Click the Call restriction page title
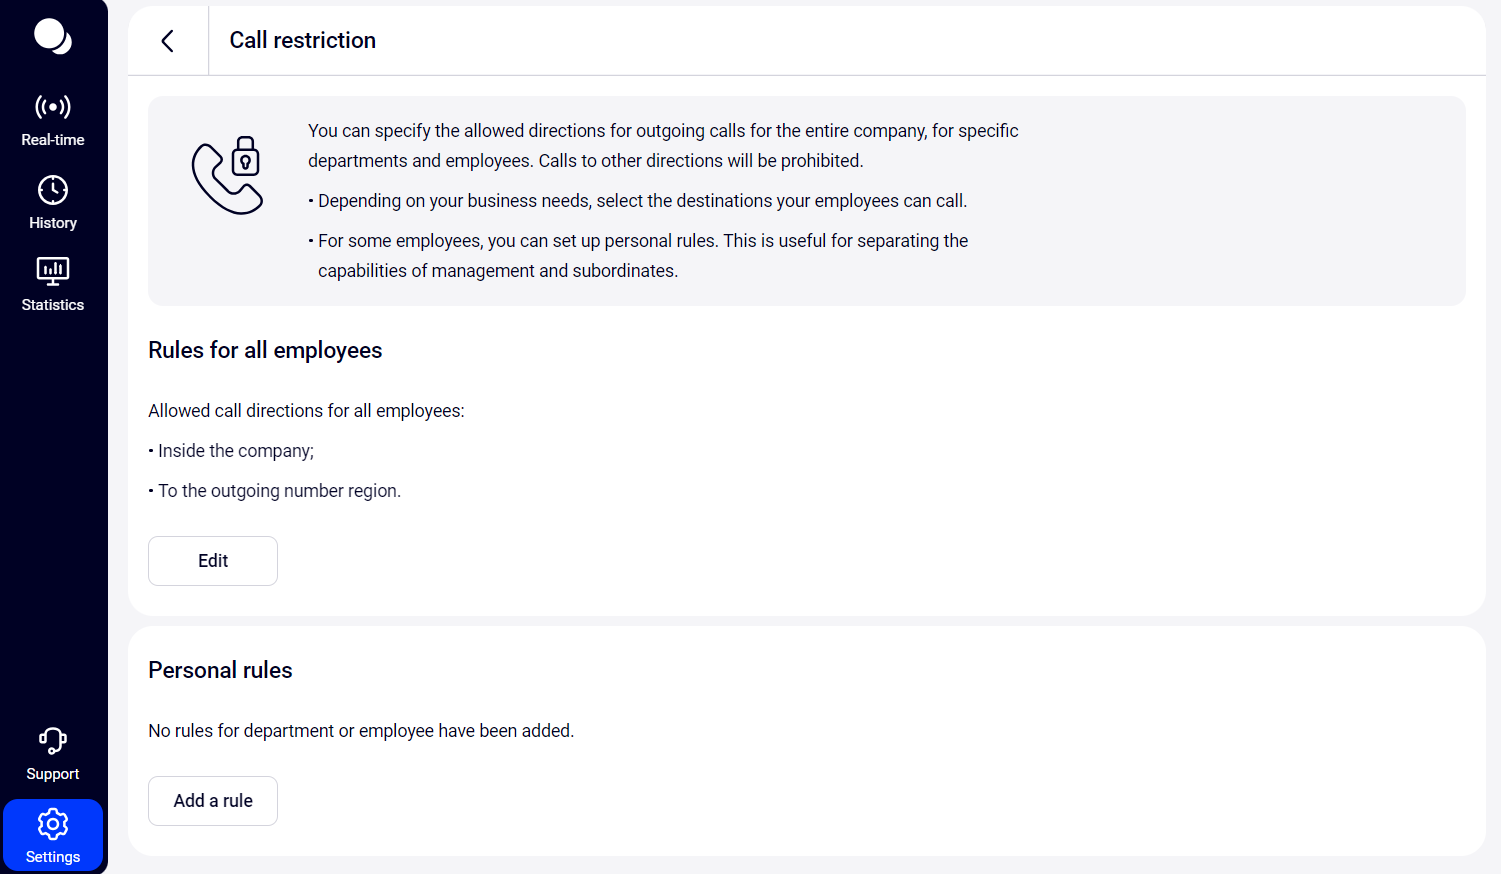The width and height of the screenshot is (1501, 874). [x=303, y=40]
